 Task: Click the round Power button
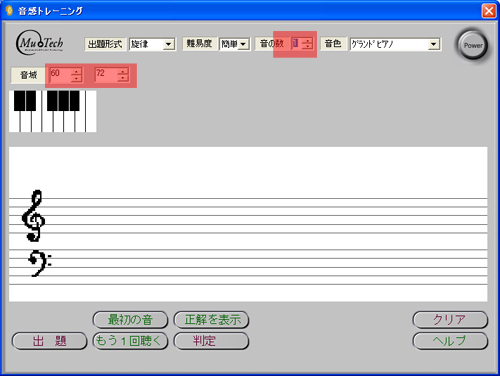472,45
